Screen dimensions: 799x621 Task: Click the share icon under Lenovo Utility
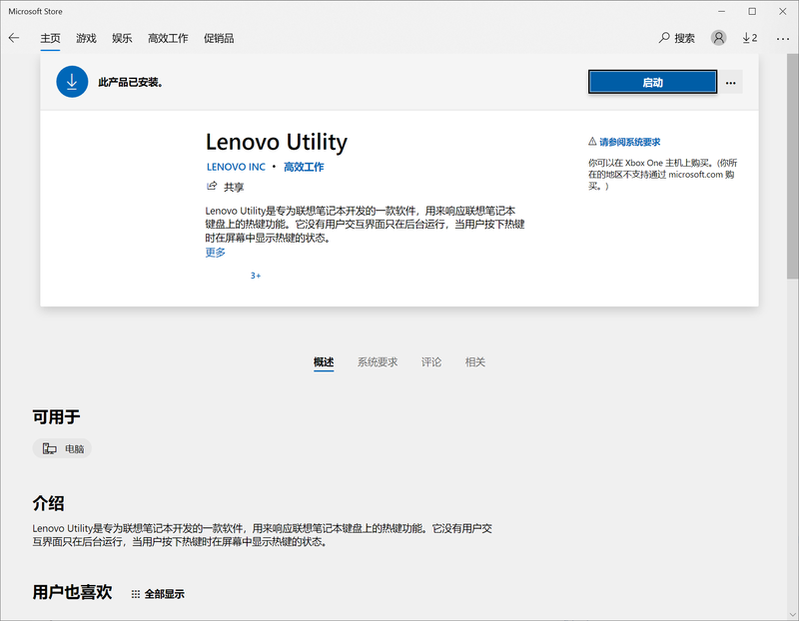(212, 187)
